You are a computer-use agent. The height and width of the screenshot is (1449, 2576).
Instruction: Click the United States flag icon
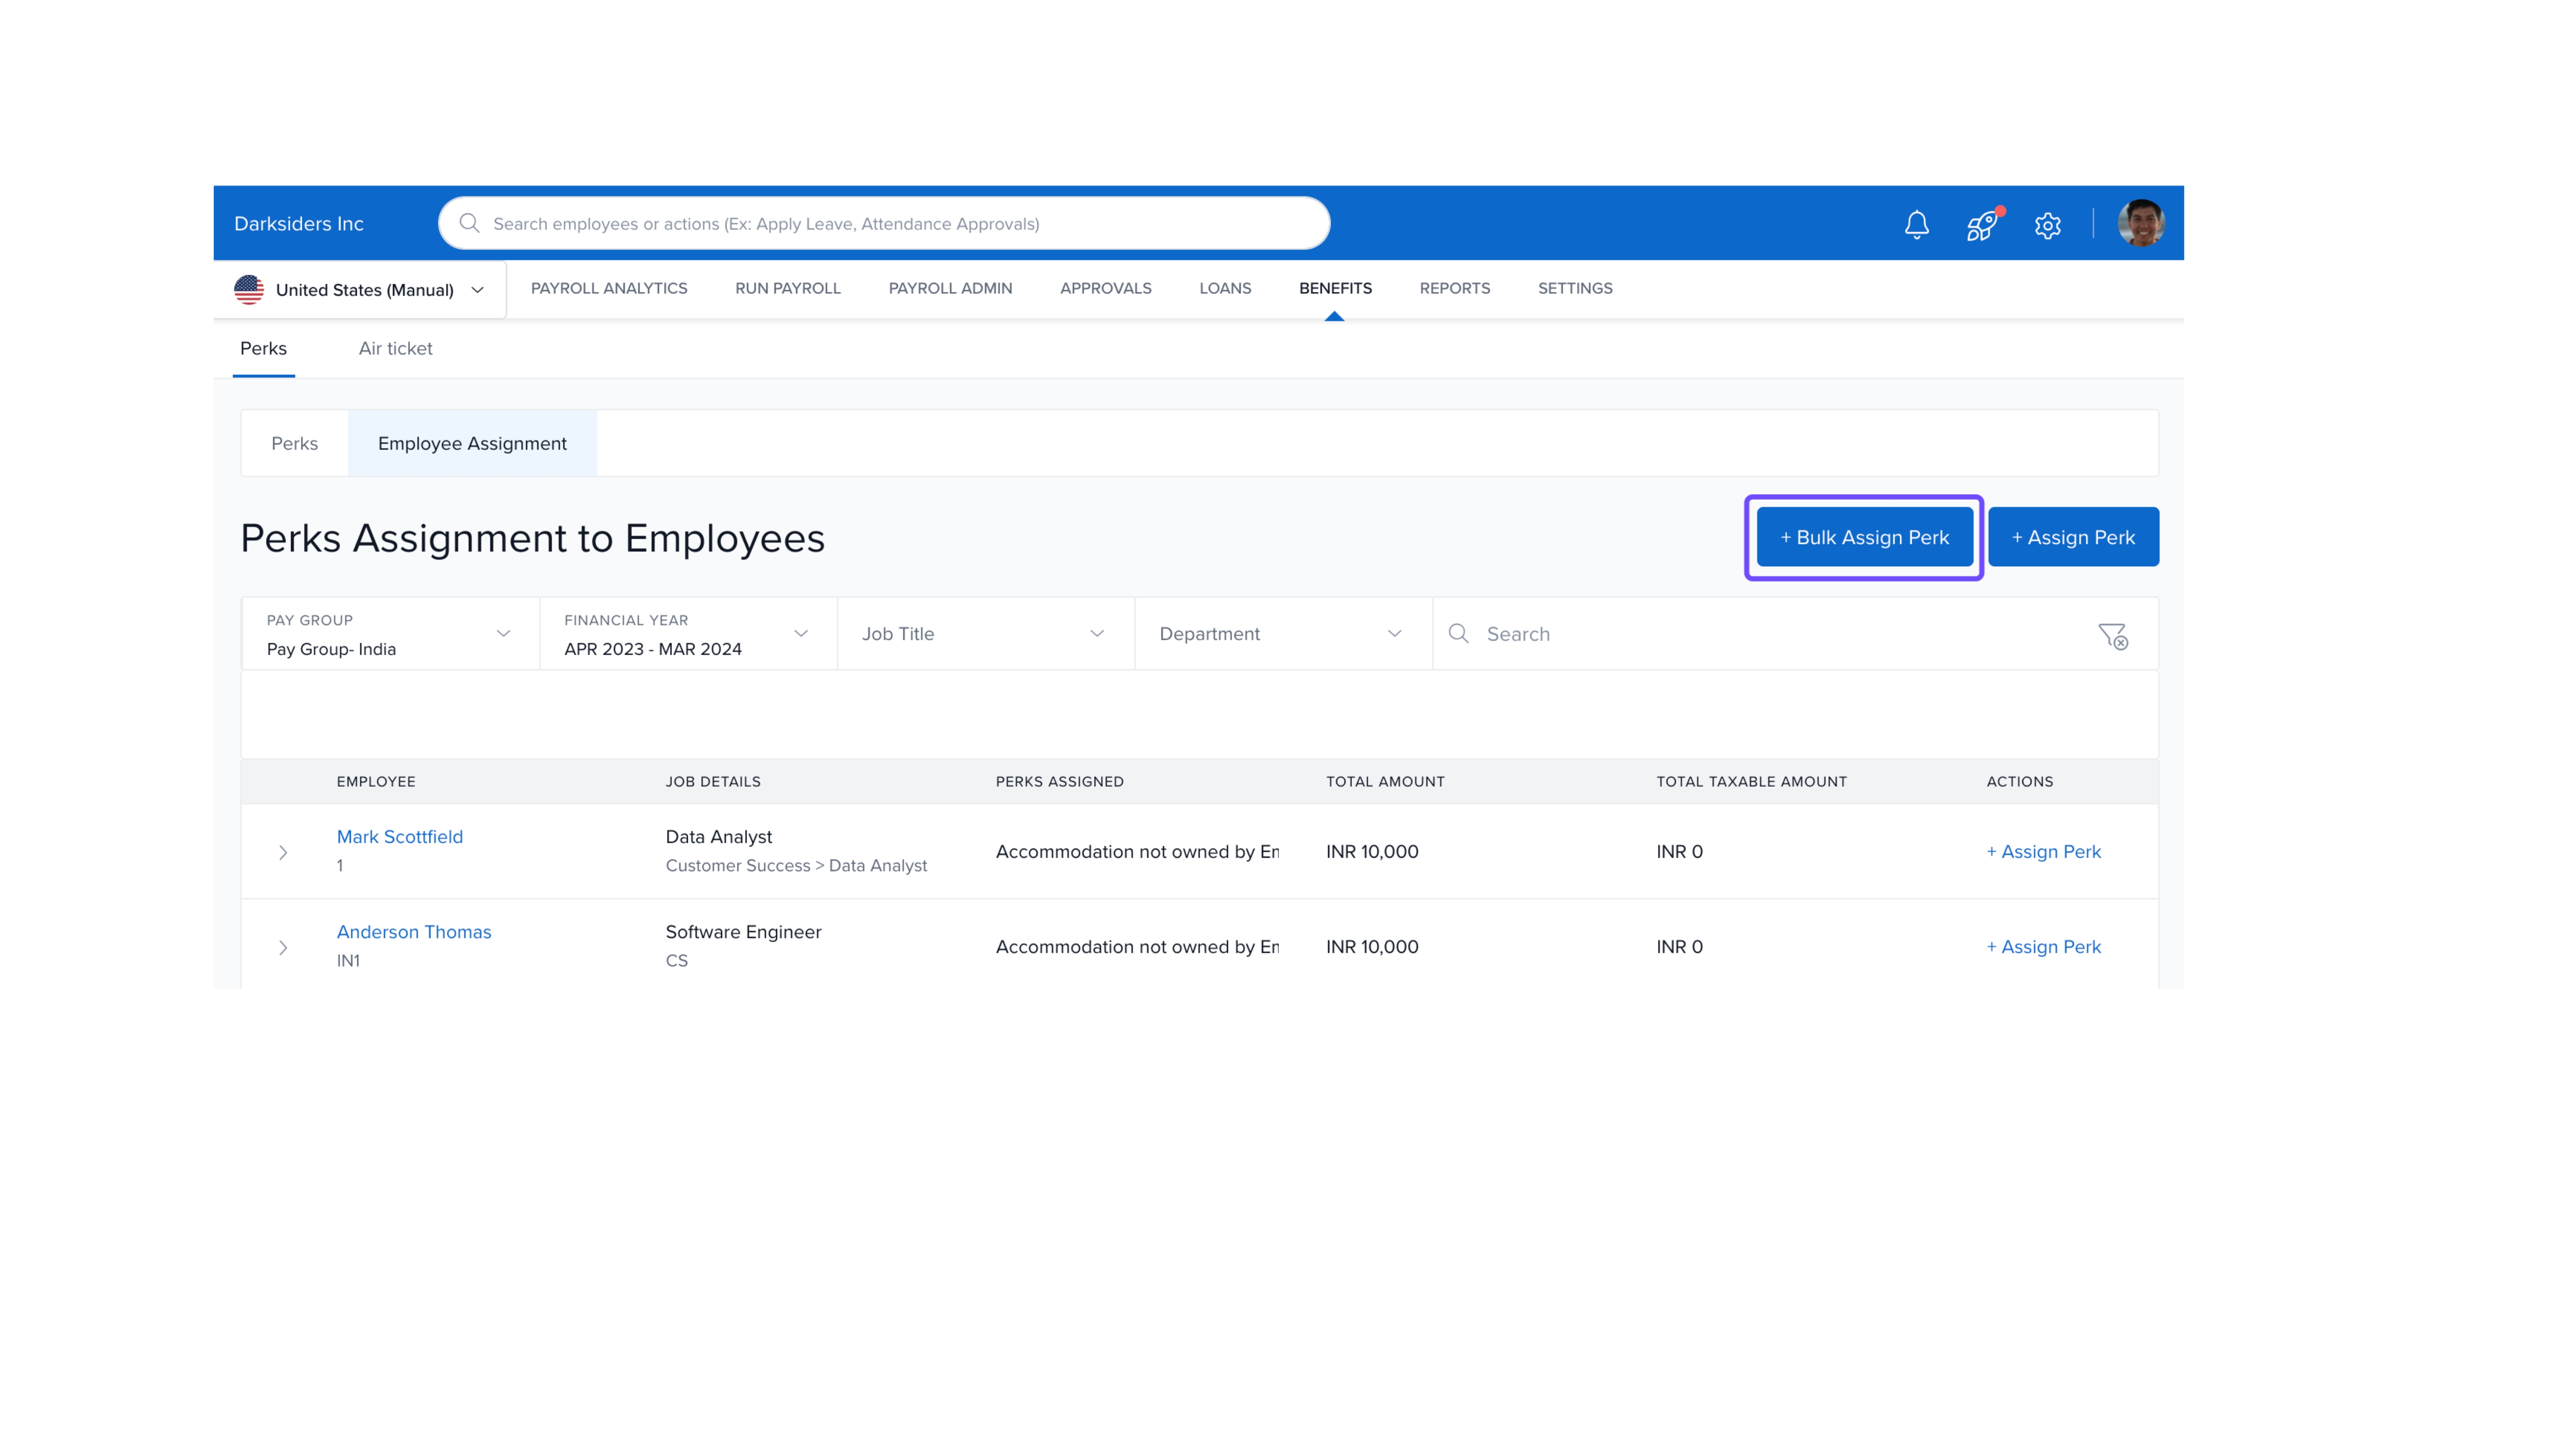[249, 290]
